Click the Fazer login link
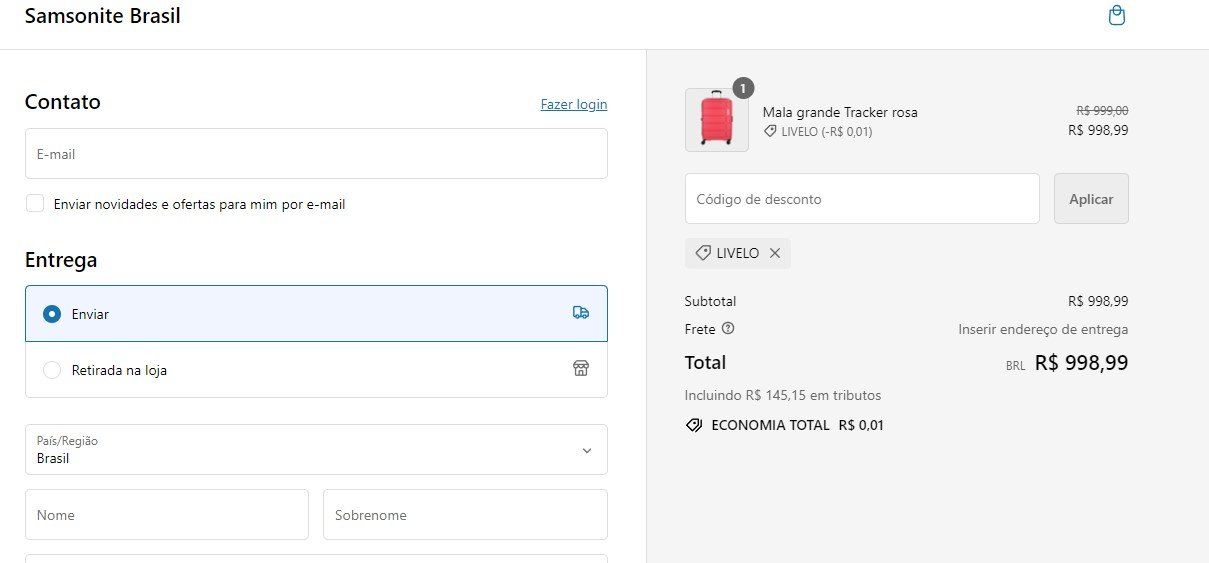The width and height of the screenshot is (1209, 563). 574,104
